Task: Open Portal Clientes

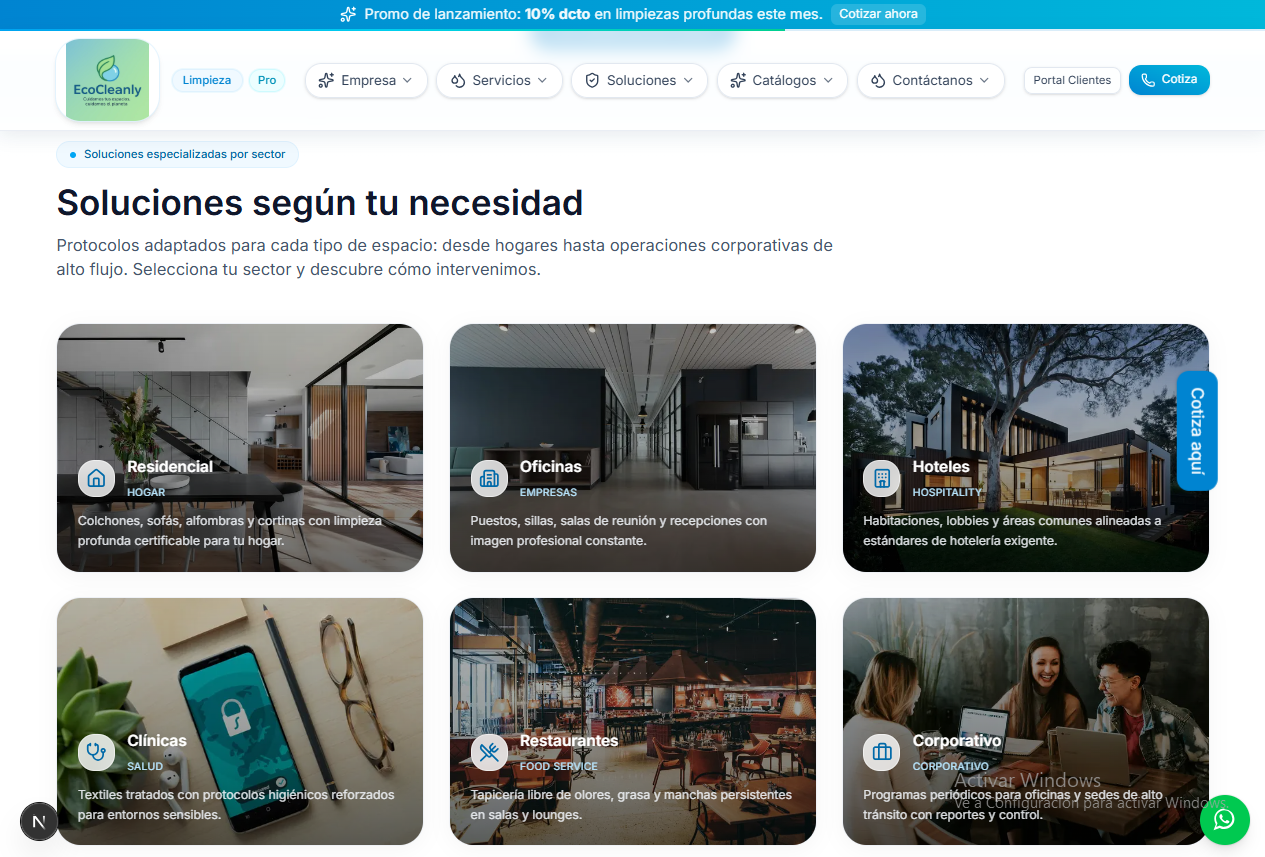Action: pyautogui.click(x=1072, y=80)
